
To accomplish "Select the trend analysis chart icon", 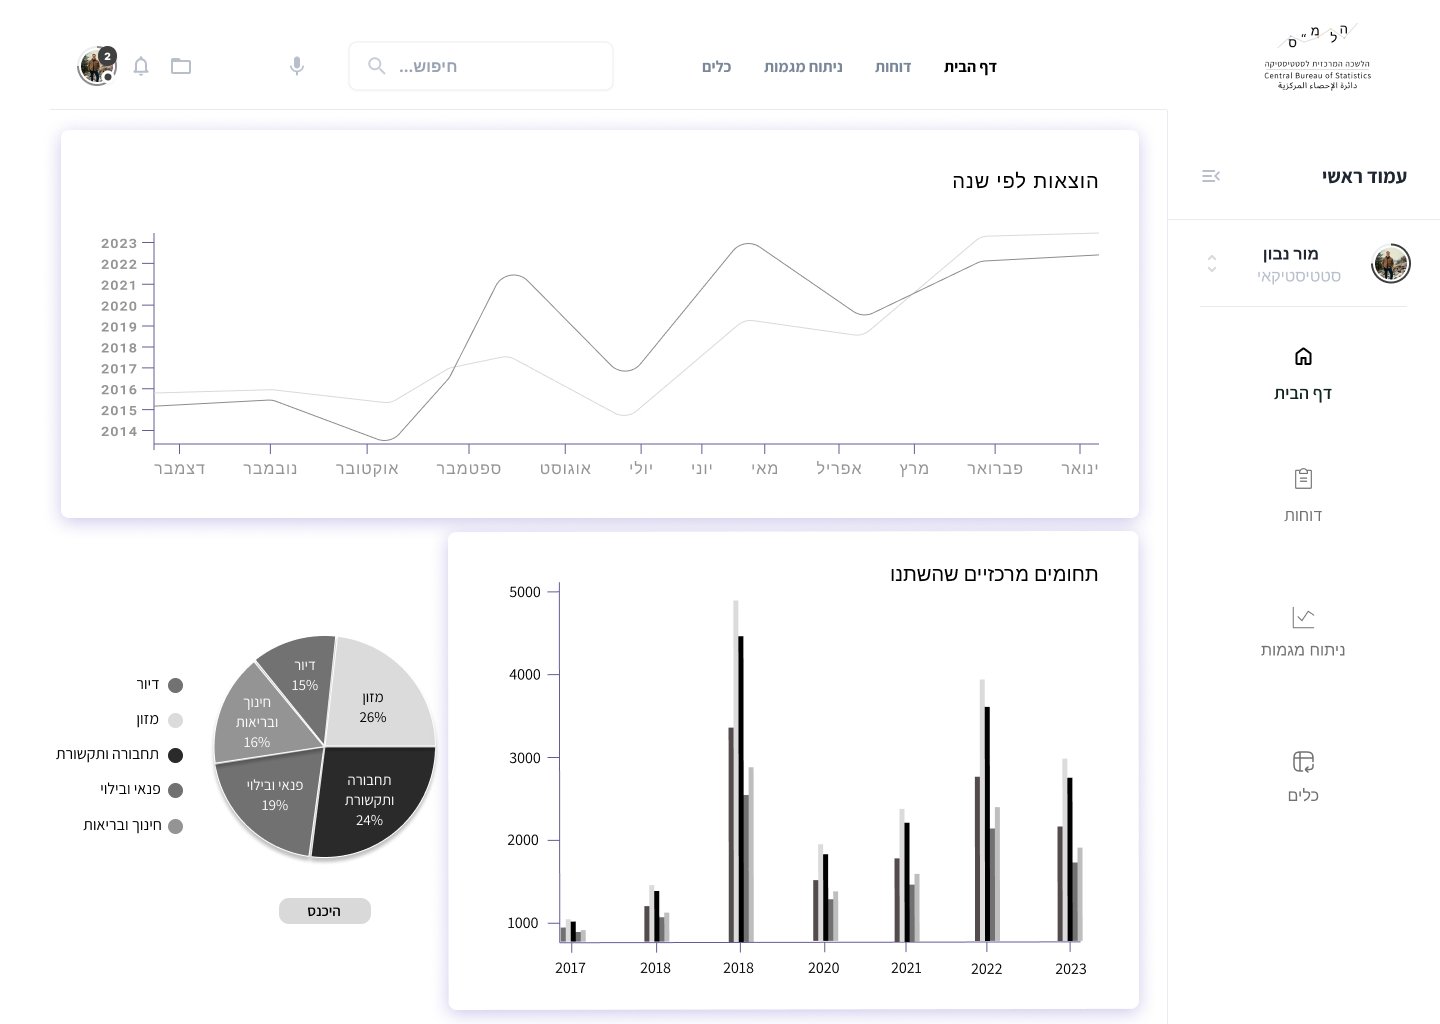I will [x=1303, y=617].
